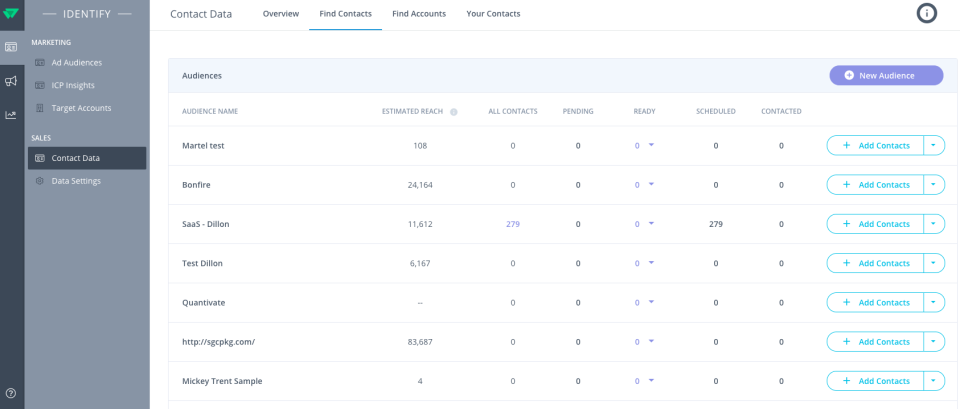Click the help question mark icon

coord(11,393)
